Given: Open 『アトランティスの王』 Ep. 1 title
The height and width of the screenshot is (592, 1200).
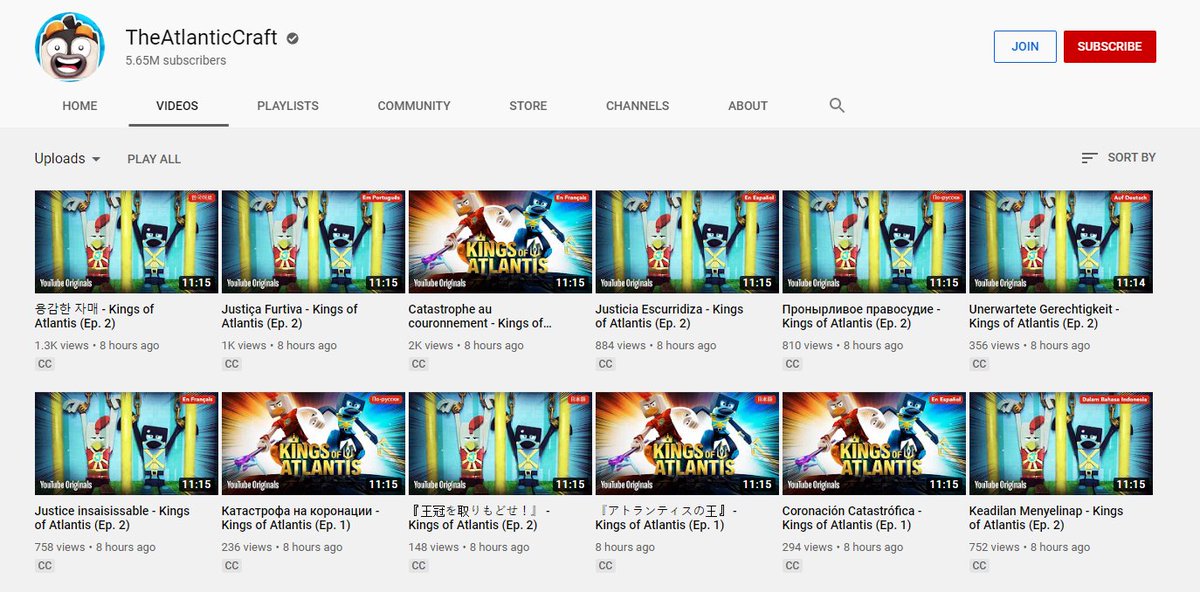Looking at the screenshot, I should click(667, 518).
